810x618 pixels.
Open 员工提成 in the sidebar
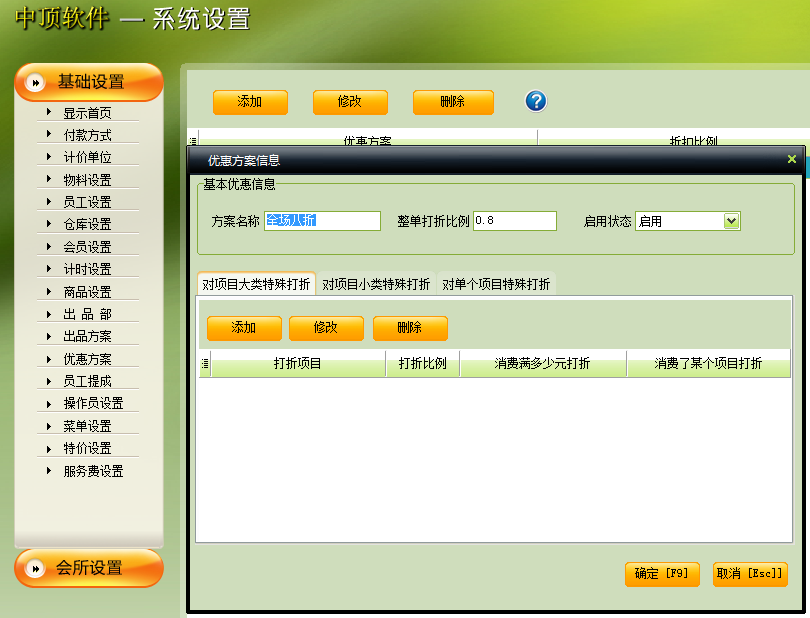coord(87,381)
